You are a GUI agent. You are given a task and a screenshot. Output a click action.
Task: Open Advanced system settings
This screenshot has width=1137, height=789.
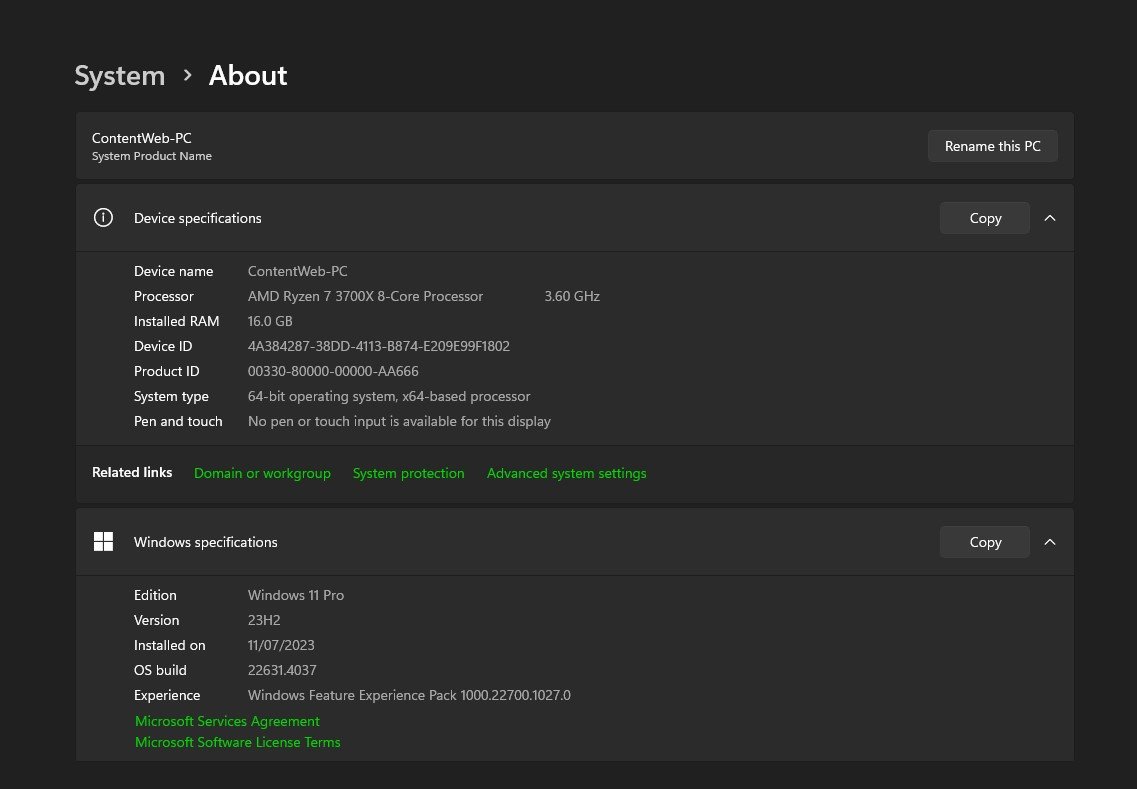[x=566, y=473]
